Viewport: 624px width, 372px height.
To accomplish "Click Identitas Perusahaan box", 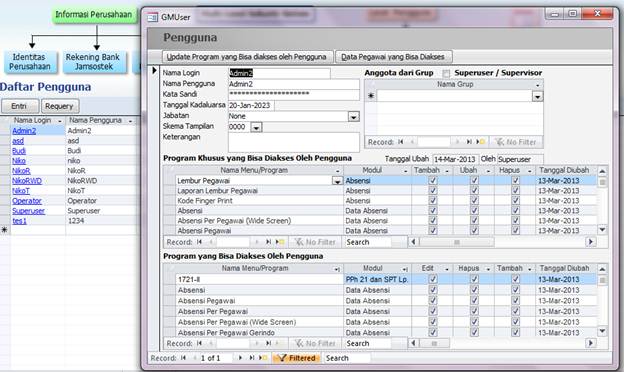I will click(30, 62).
